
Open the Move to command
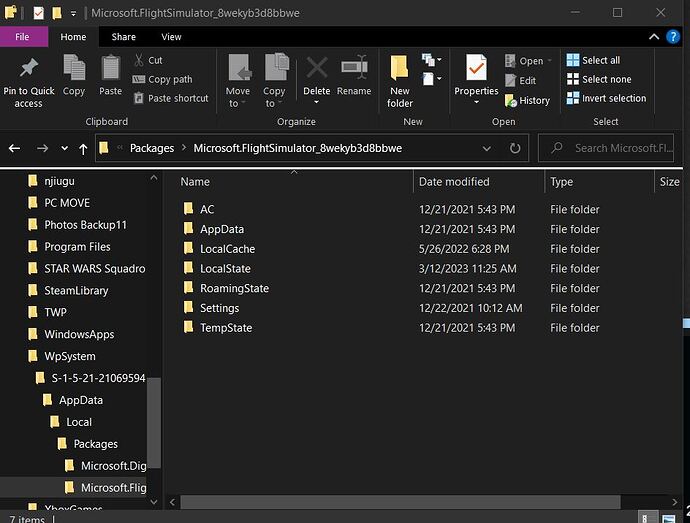(x=238, y=81)
